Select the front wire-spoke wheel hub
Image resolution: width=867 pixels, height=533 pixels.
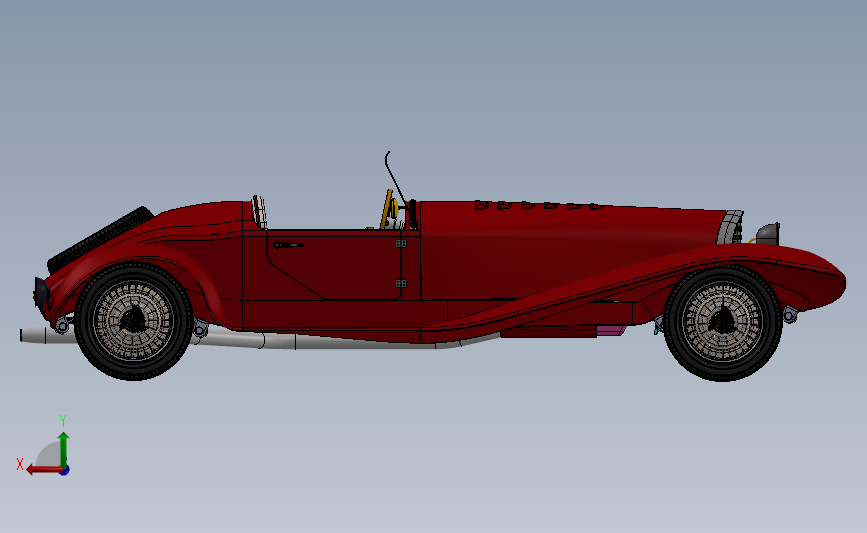pyautogui.click(x=723, y=321)
